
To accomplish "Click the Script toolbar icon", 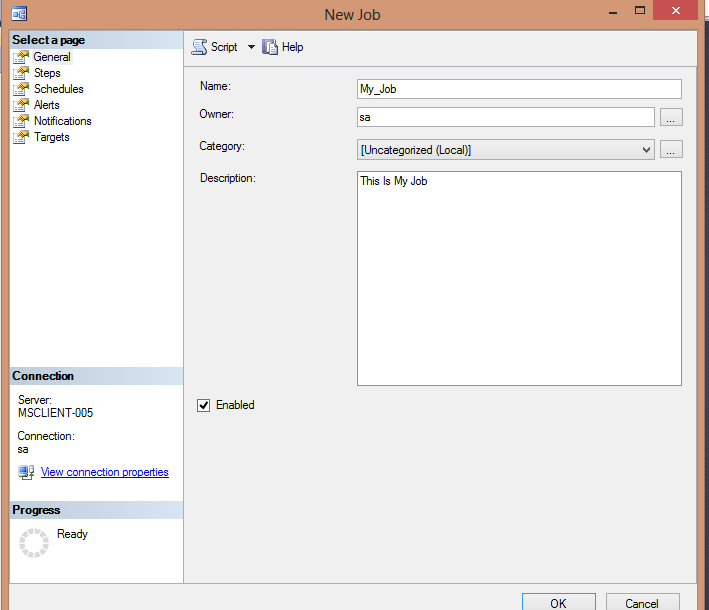I will 199,47.
